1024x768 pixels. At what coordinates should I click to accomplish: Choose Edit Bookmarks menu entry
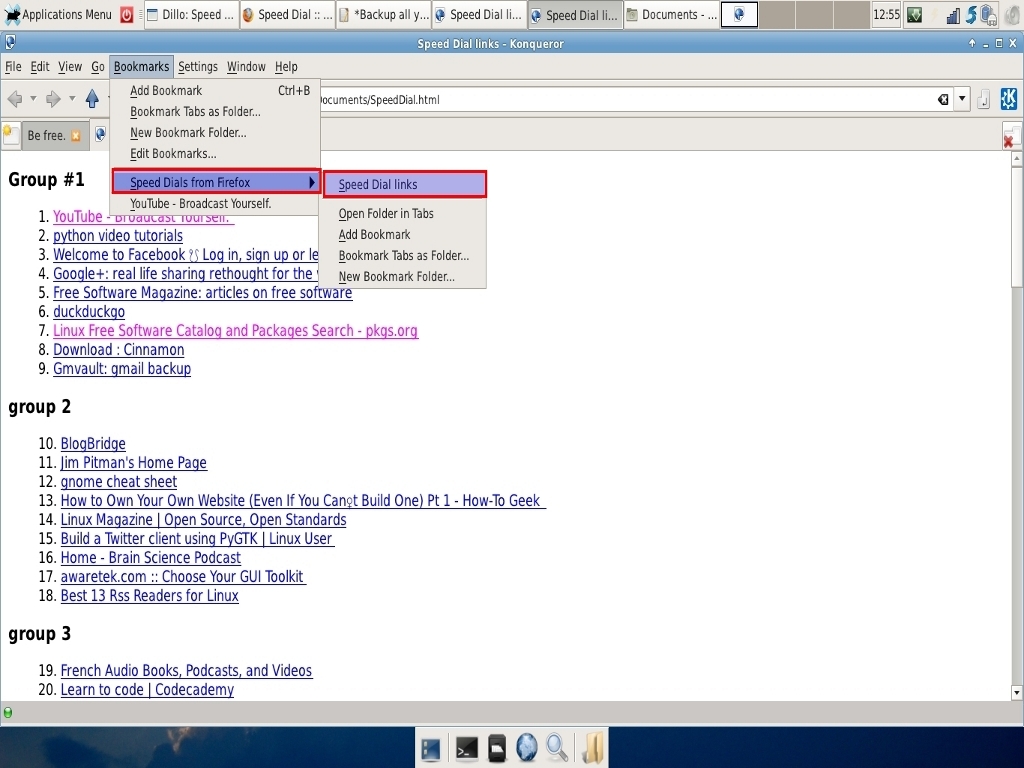point(216,153)
